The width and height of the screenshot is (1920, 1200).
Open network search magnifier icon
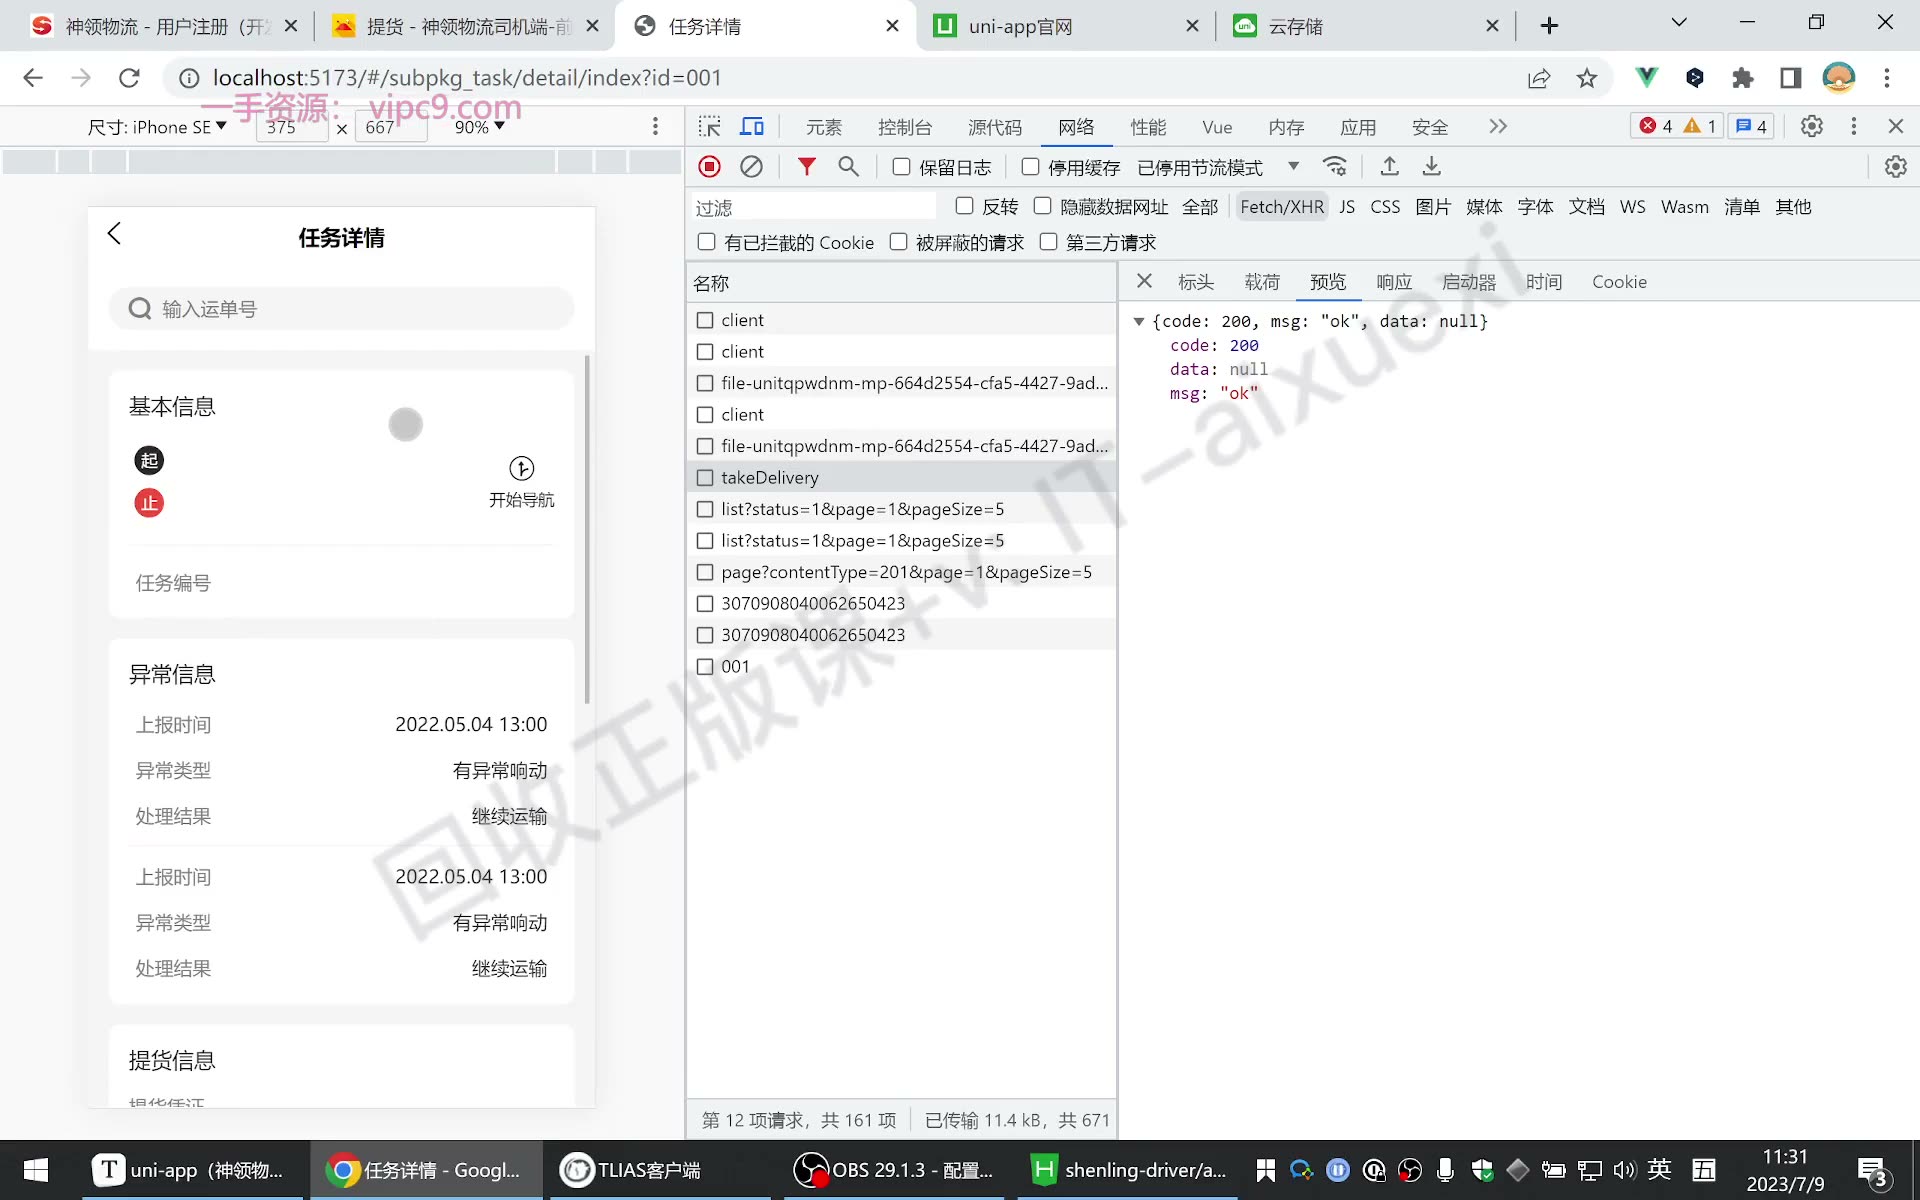(848, 167)
